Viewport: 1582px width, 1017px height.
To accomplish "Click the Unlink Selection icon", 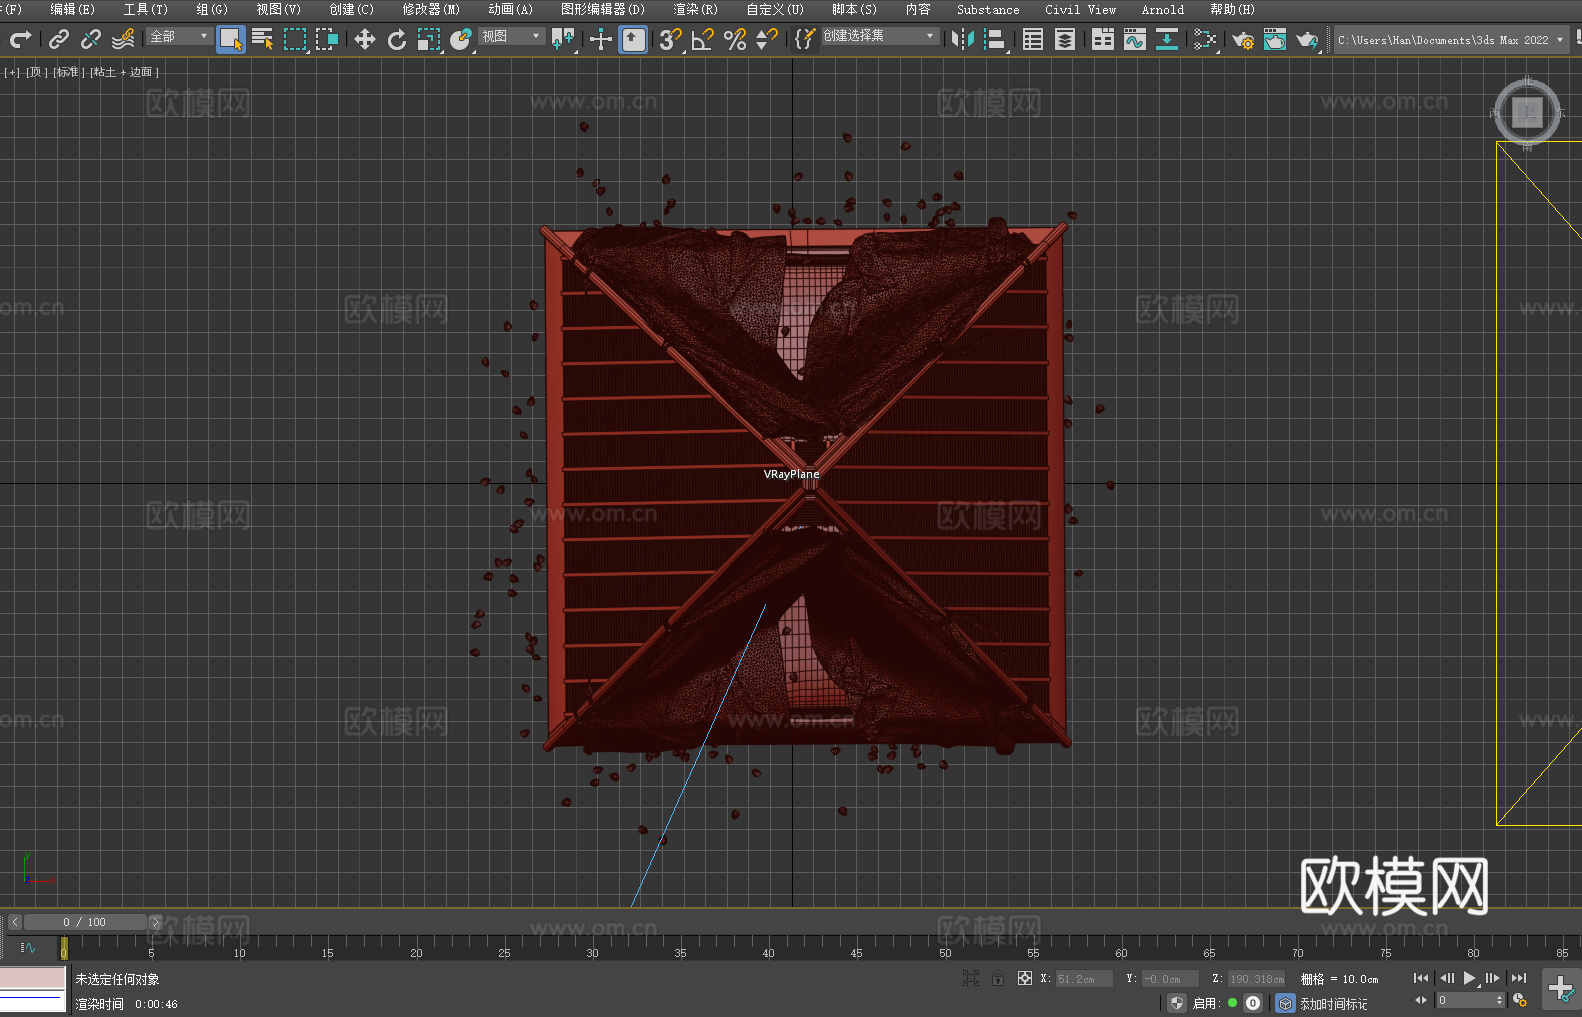I will pos(91,39).
